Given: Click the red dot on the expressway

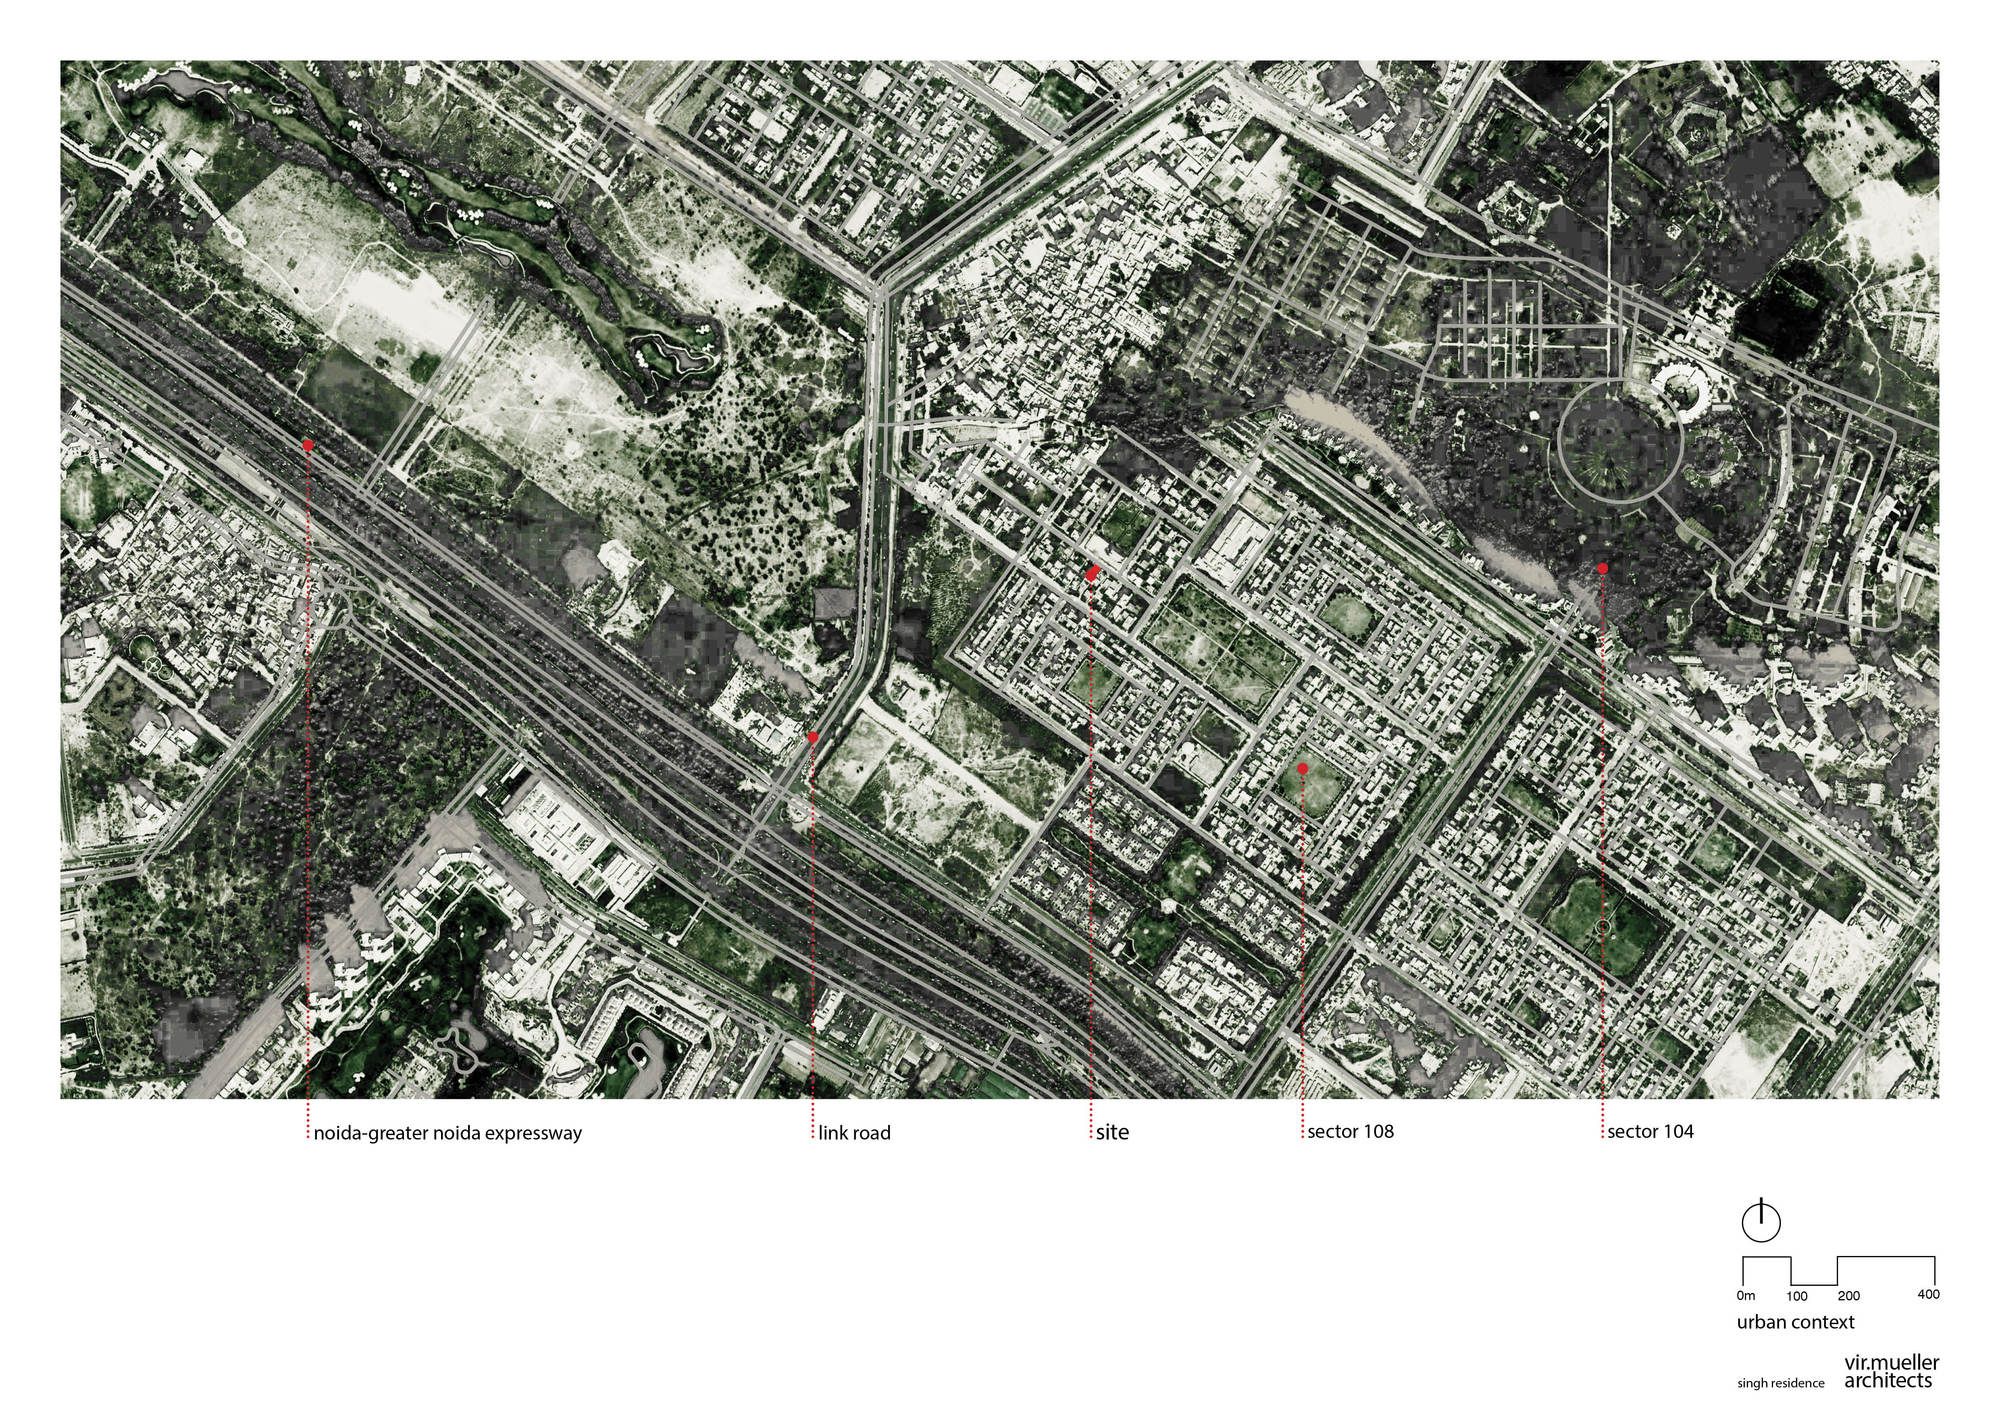Looking at the screenshot, I should click(x=308, y=445).
